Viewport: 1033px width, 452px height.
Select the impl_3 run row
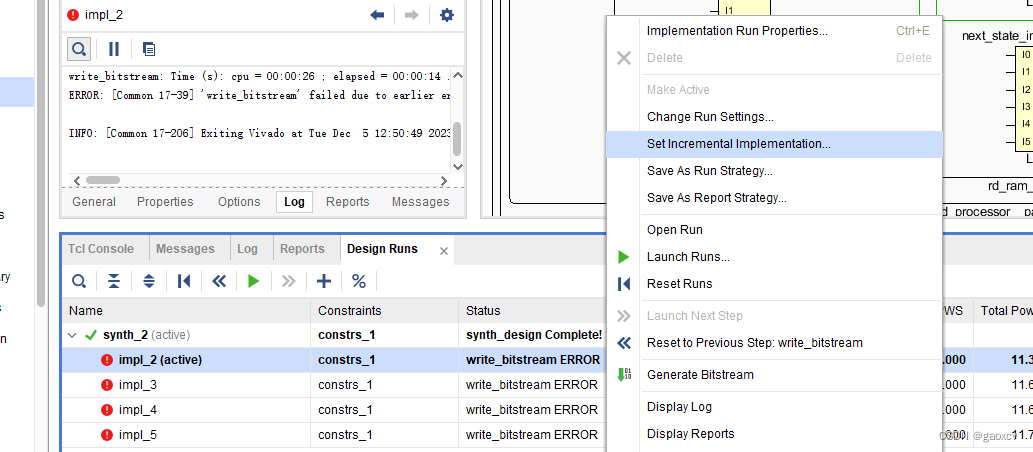[335, 385]
